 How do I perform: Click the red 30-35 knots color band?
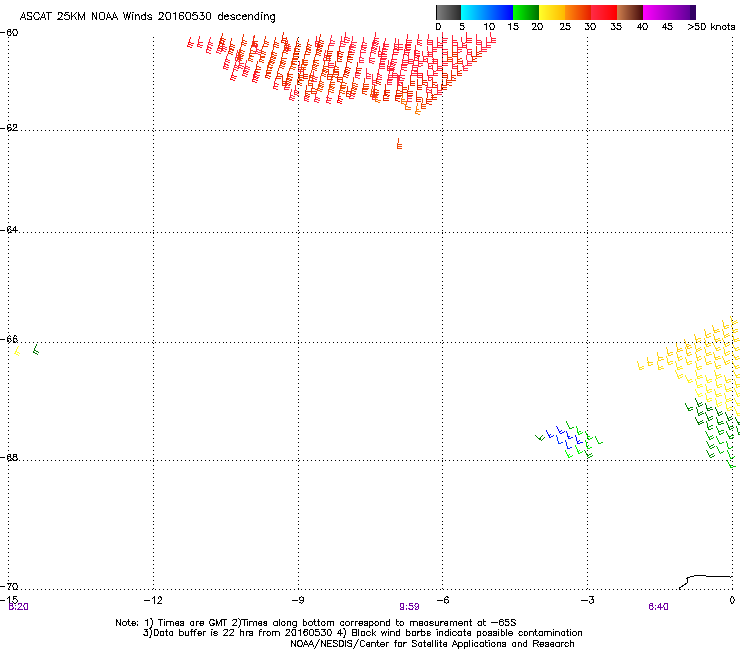pyautogui.click(x=604, y=12)
